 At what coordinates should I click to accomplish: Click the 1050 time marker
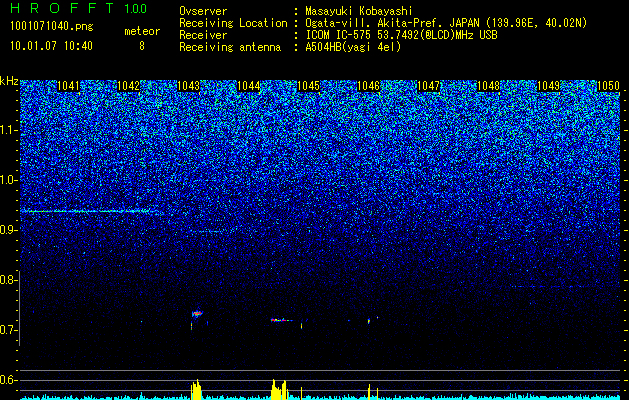(608, 86)
